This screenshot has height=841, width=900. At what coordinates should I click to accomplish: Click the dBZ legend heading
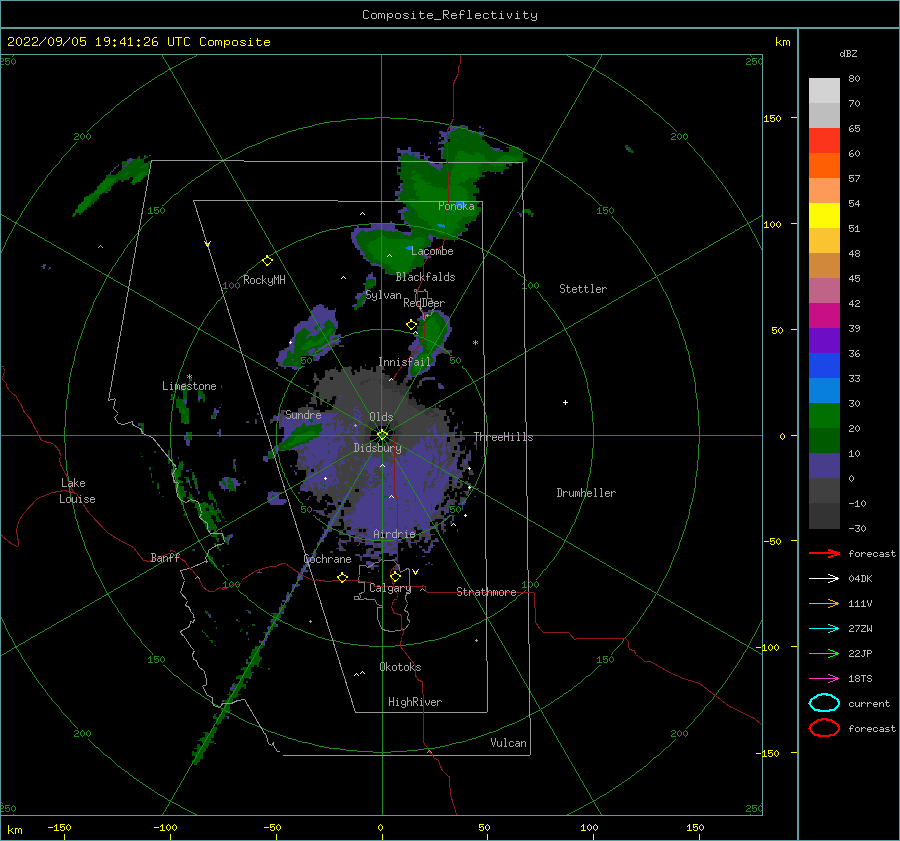[x=848, y=53]
